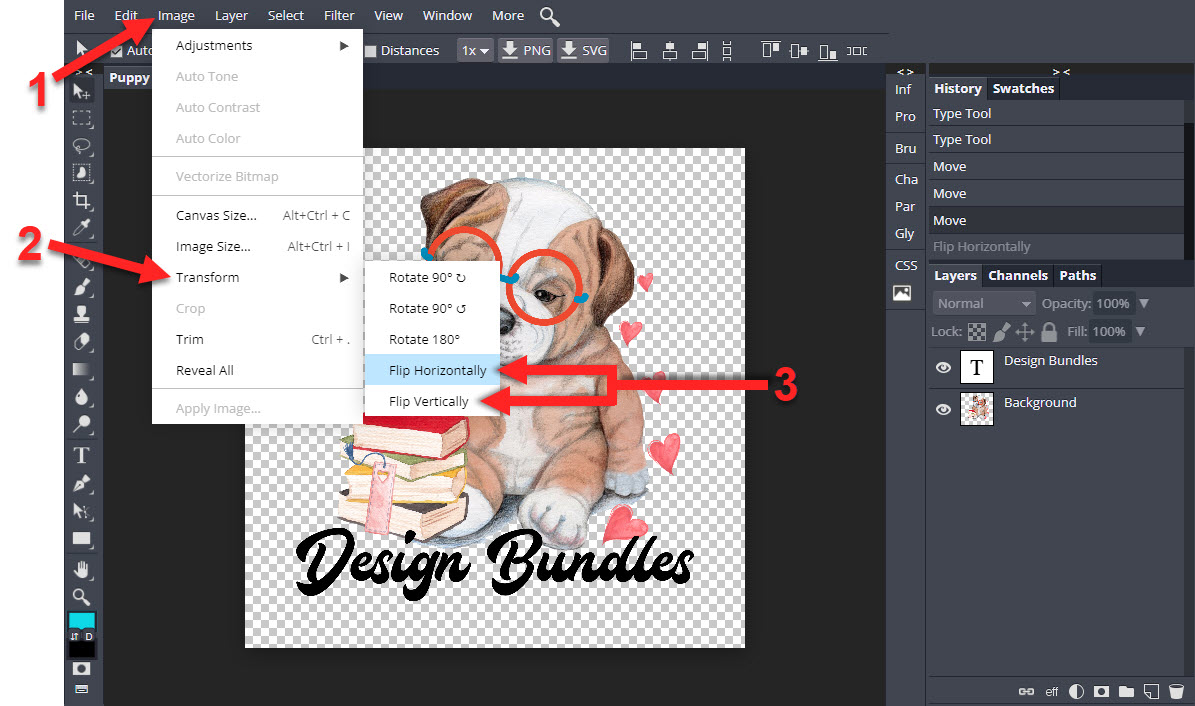Select the Hand tool

pos(81,570)
